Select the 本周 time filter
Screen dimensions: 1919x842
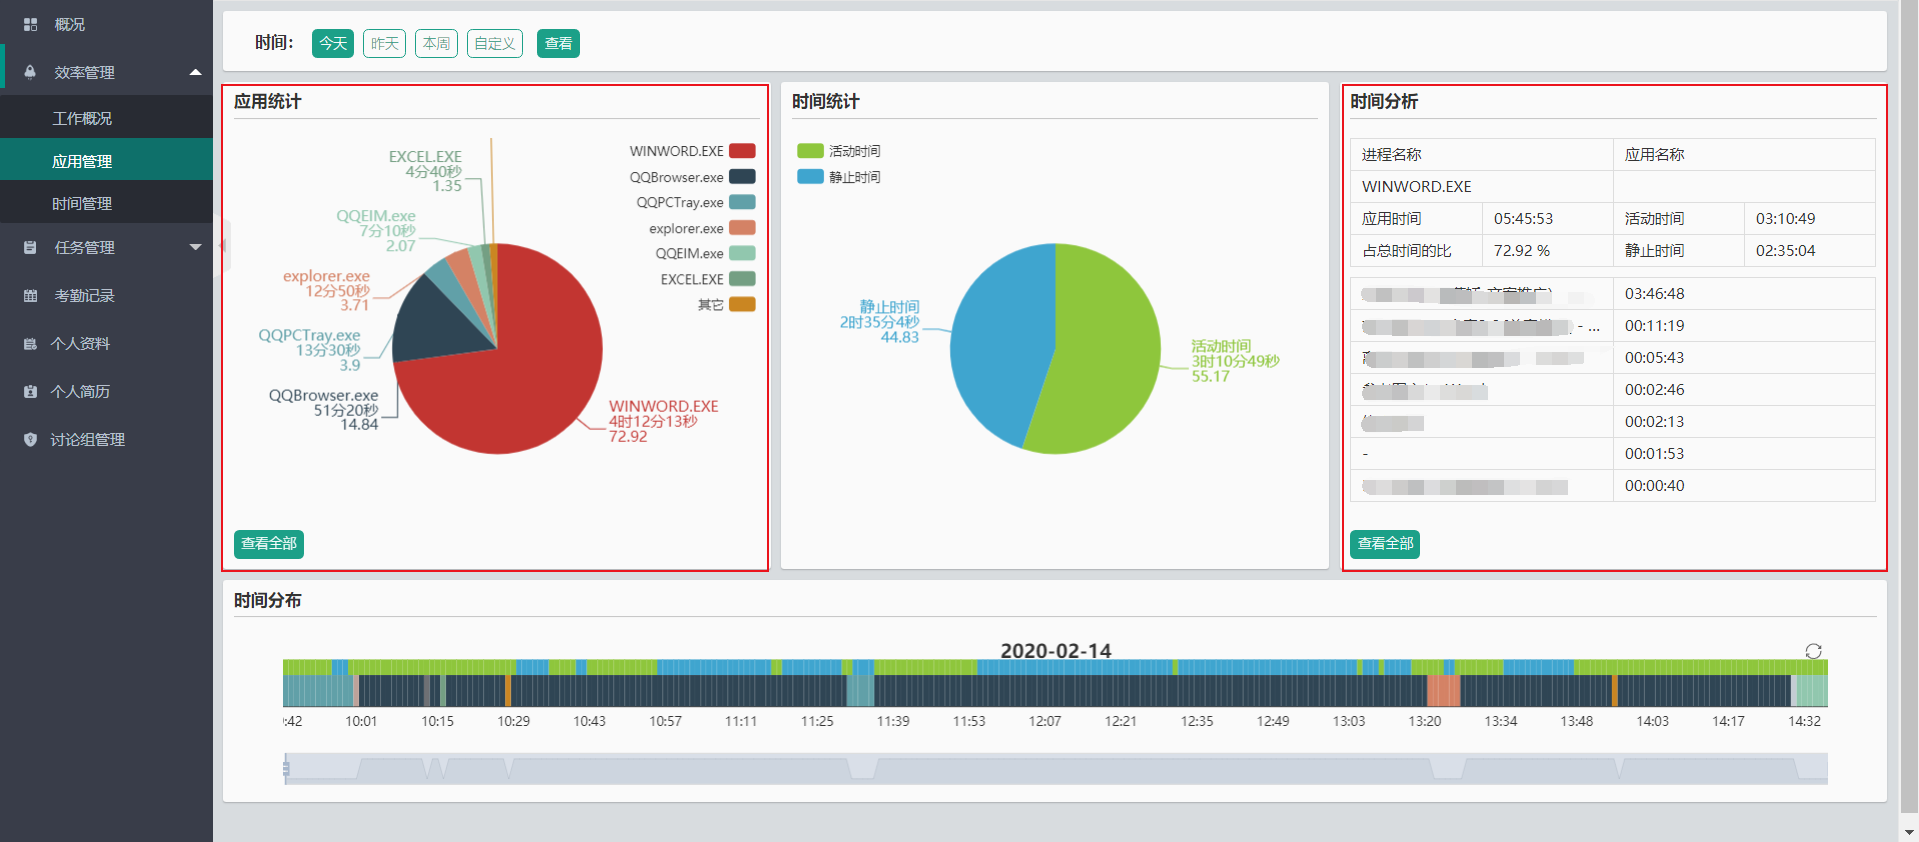436,43
